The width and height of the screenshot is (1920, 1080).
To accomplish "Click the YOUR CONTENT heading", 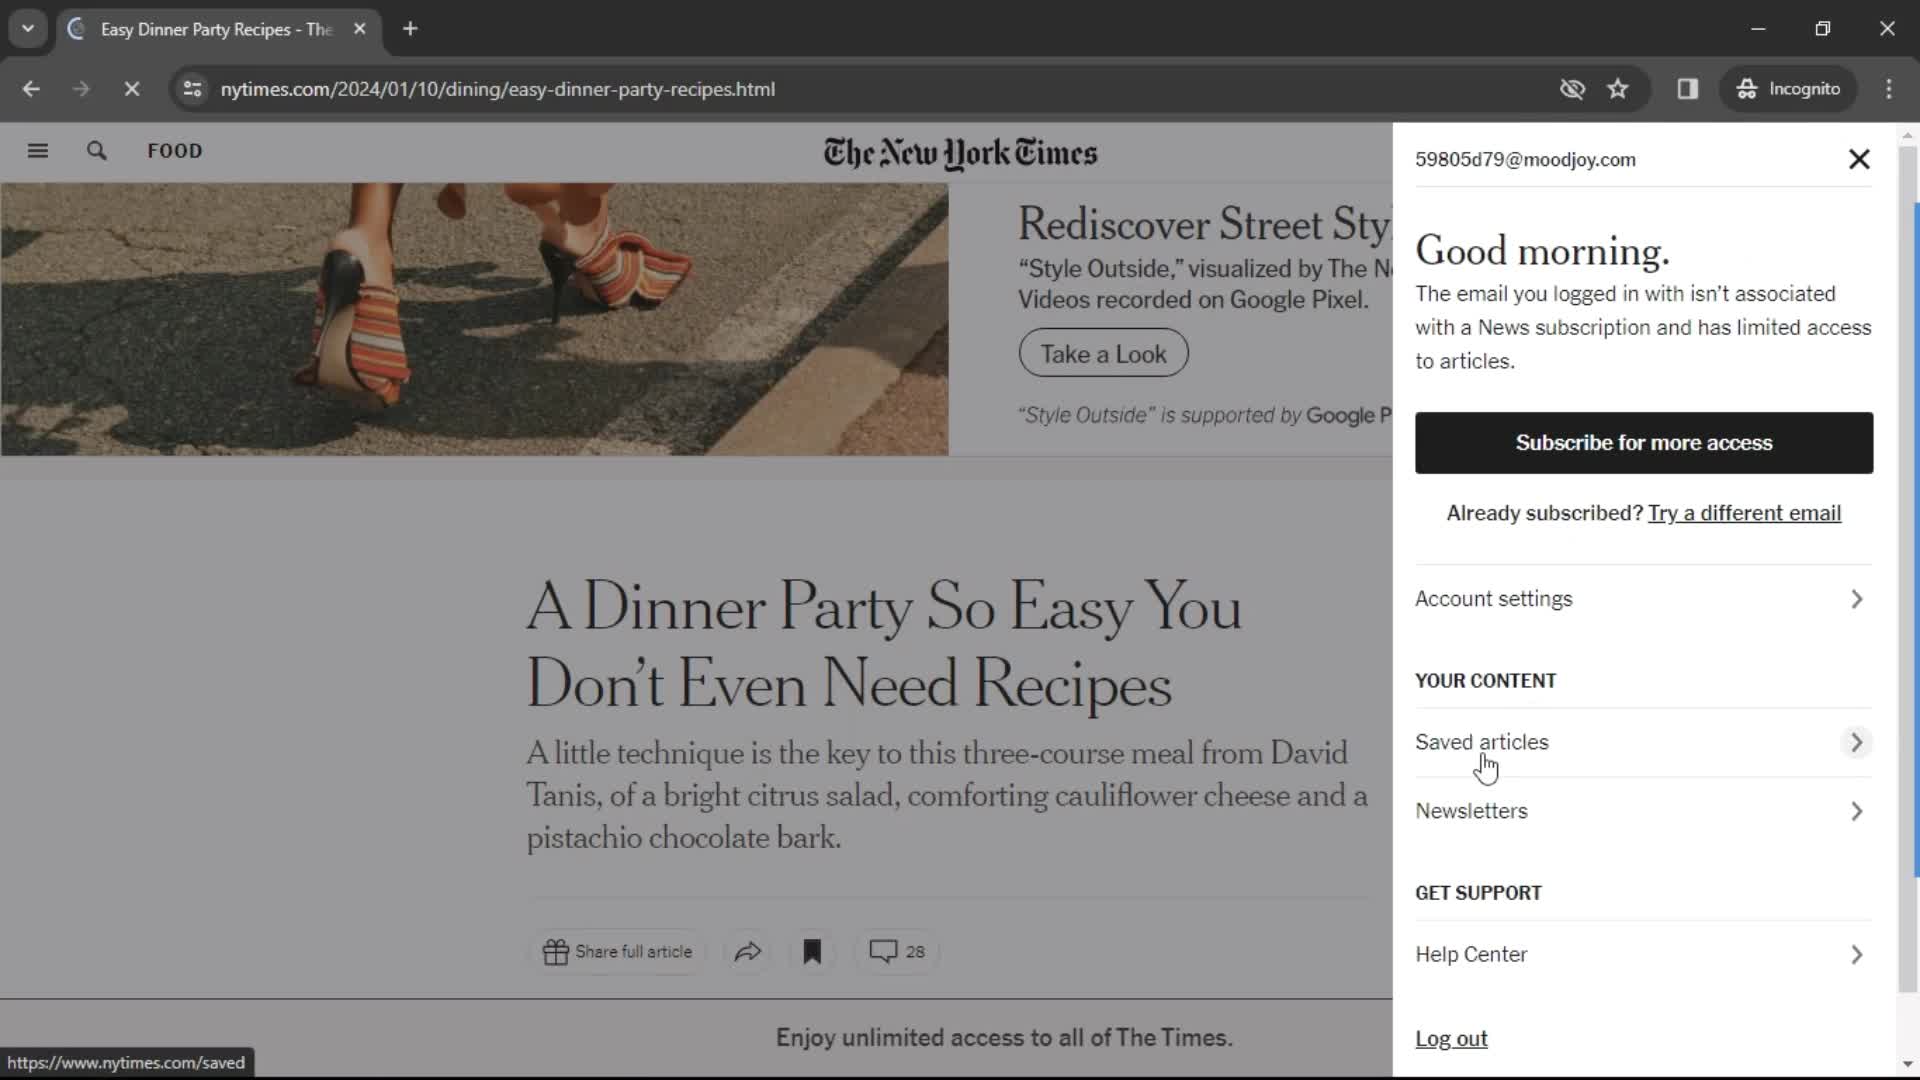I will [x=1485, y=681].
